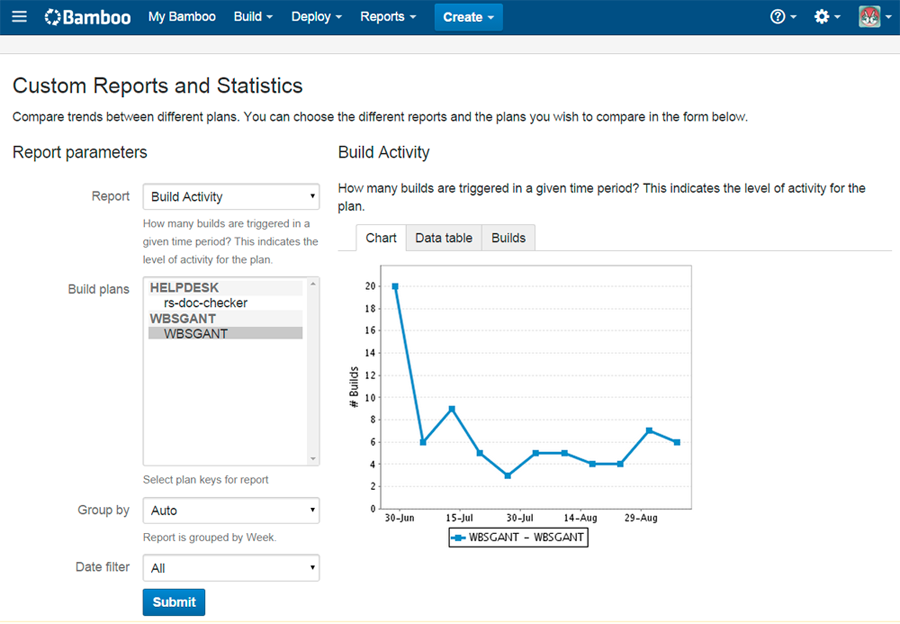The height and width of the screenshot is (624, 900).
Task: Switch to the Chart tab
Action: tap(381, 238)
